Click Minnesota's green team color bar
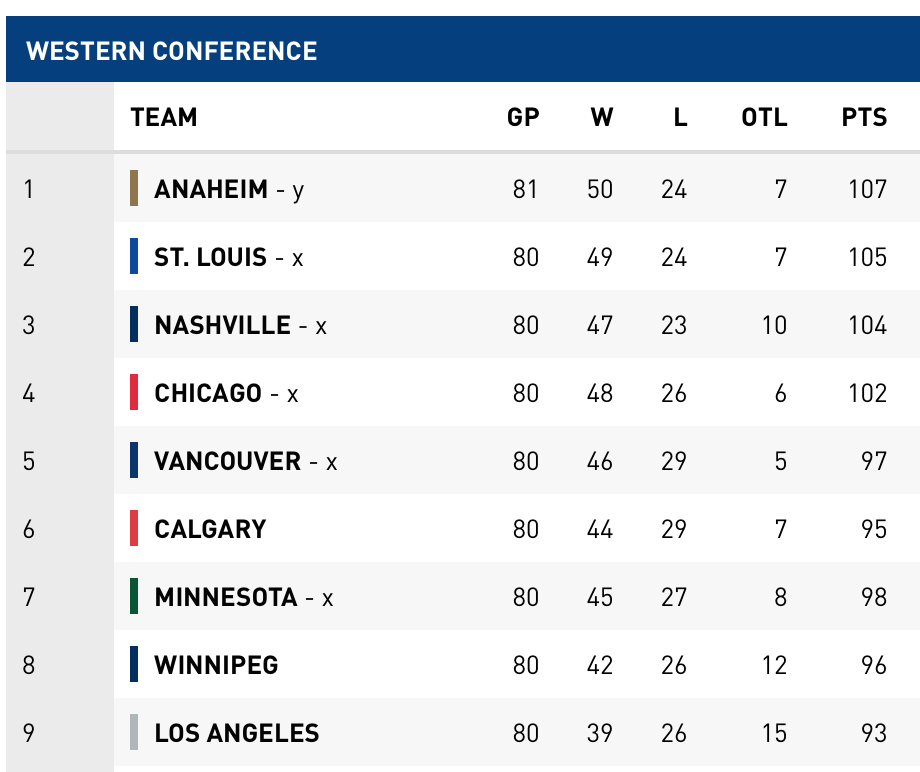 pyautogui.click(x=134, y=596)
